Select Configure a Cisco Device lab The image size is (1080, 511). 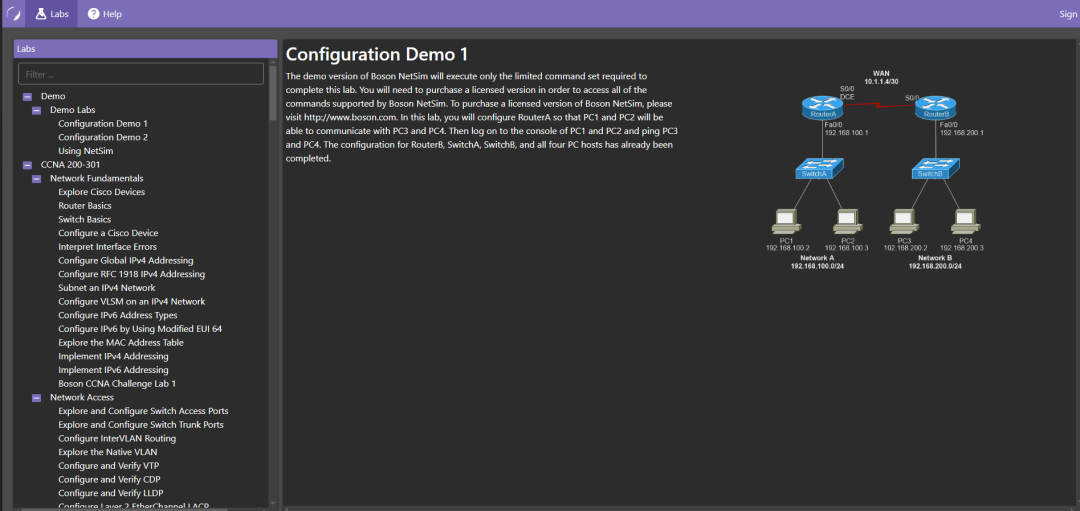[x=108, y=233]
